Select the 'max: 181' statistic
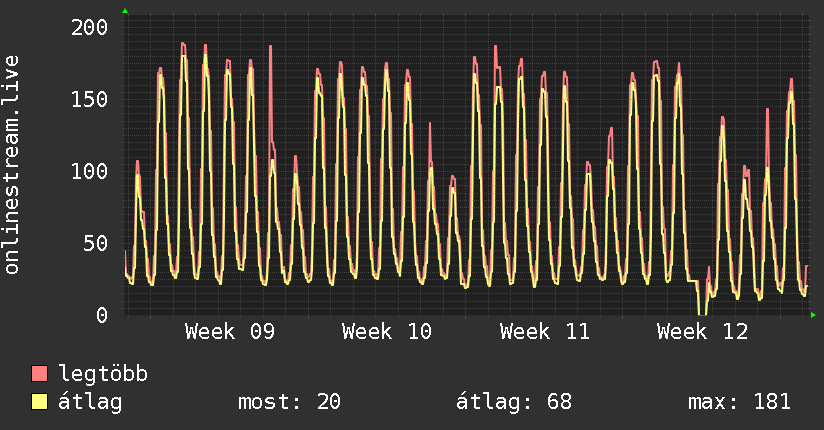The image size is (824, 430). pos(739,402)
